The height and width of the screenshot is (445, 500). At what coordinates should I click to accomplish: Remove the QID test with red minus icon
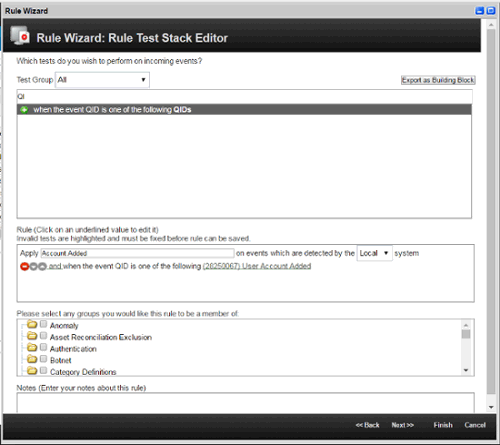pyautogui.click(x=24, y=266)
